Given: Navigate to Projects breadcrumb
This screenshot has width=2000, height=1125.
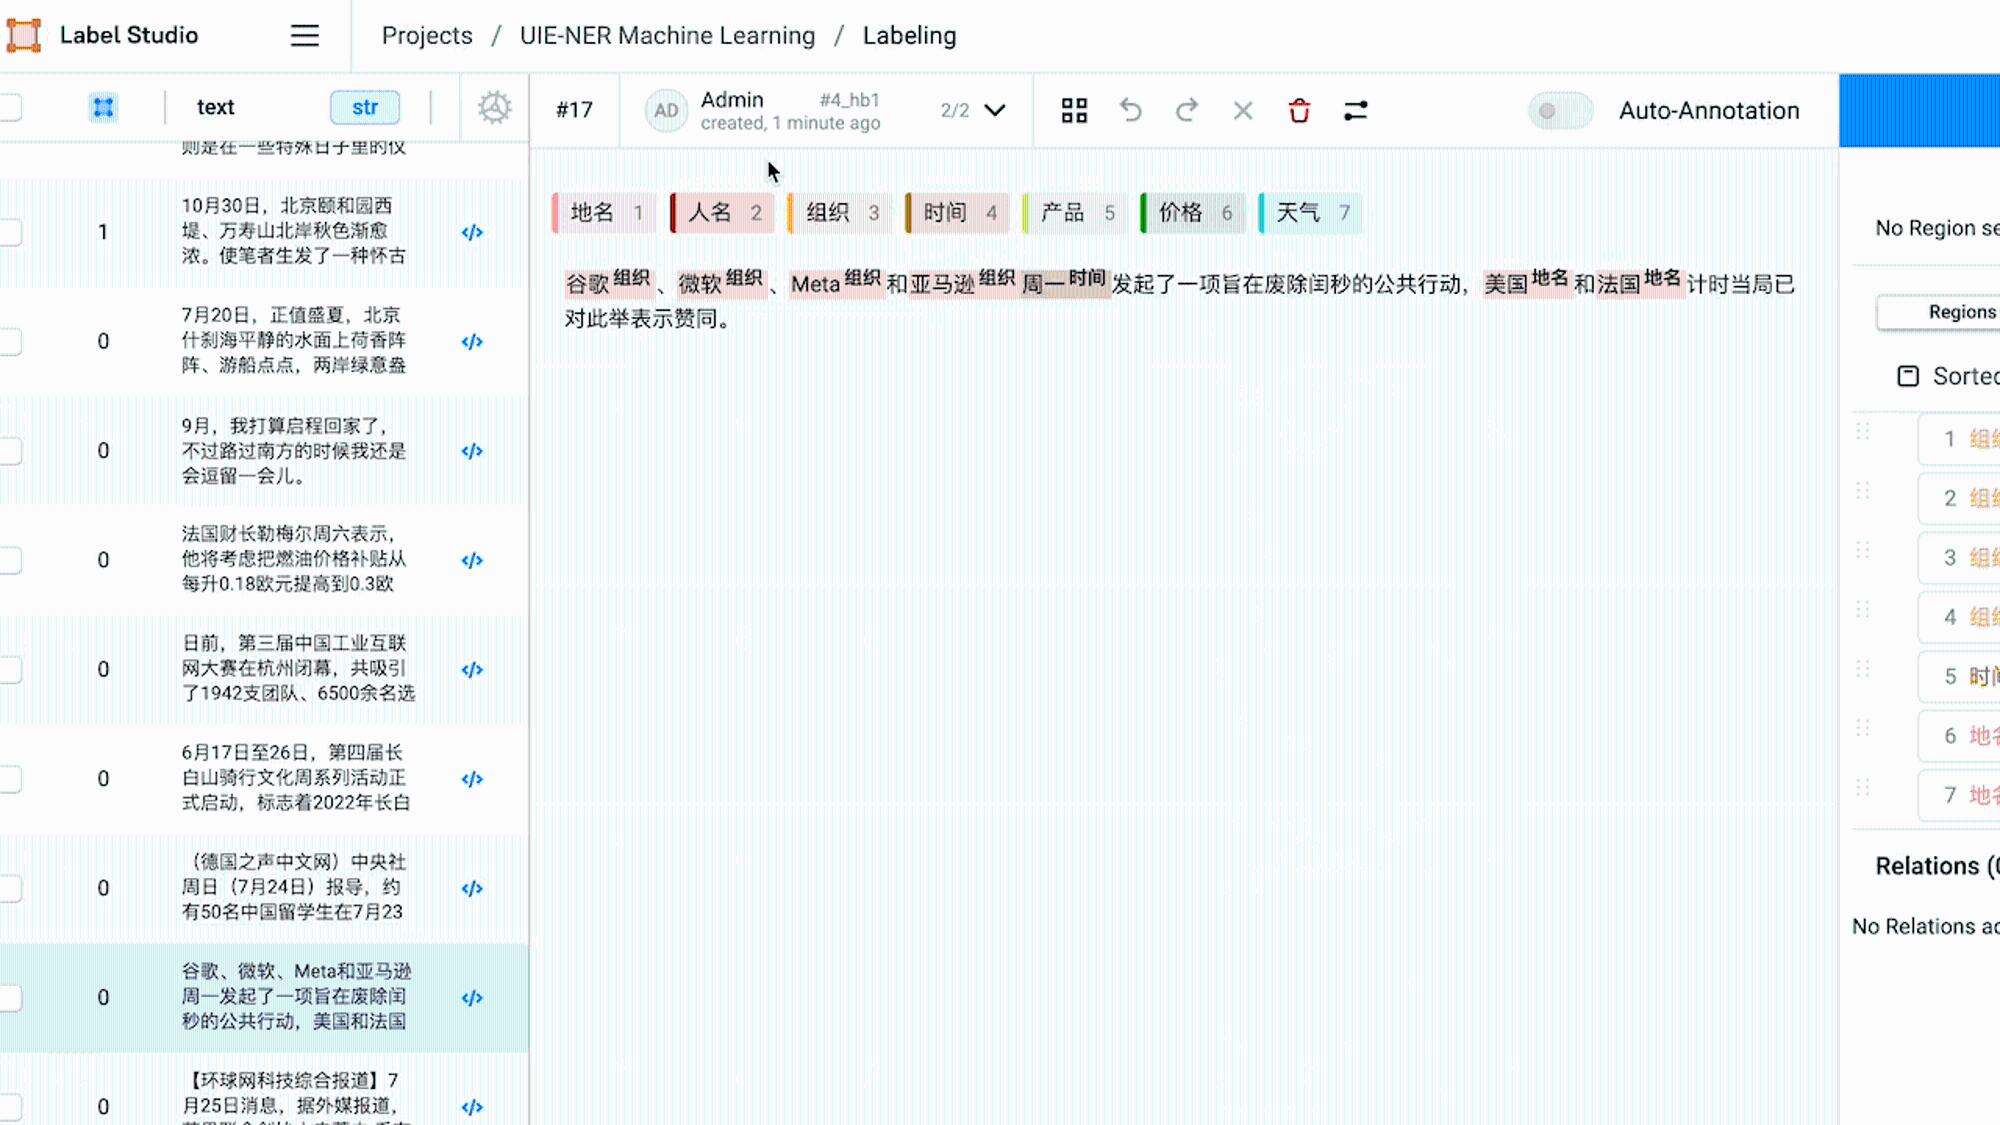Looking at the screenshot, I should (427, 36).
